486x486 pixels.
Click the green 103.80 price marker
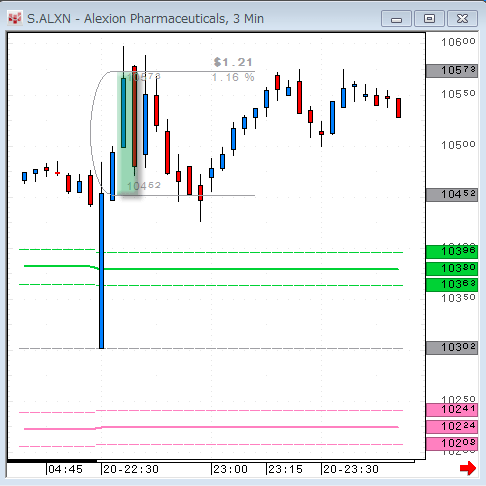coord(452,269)
